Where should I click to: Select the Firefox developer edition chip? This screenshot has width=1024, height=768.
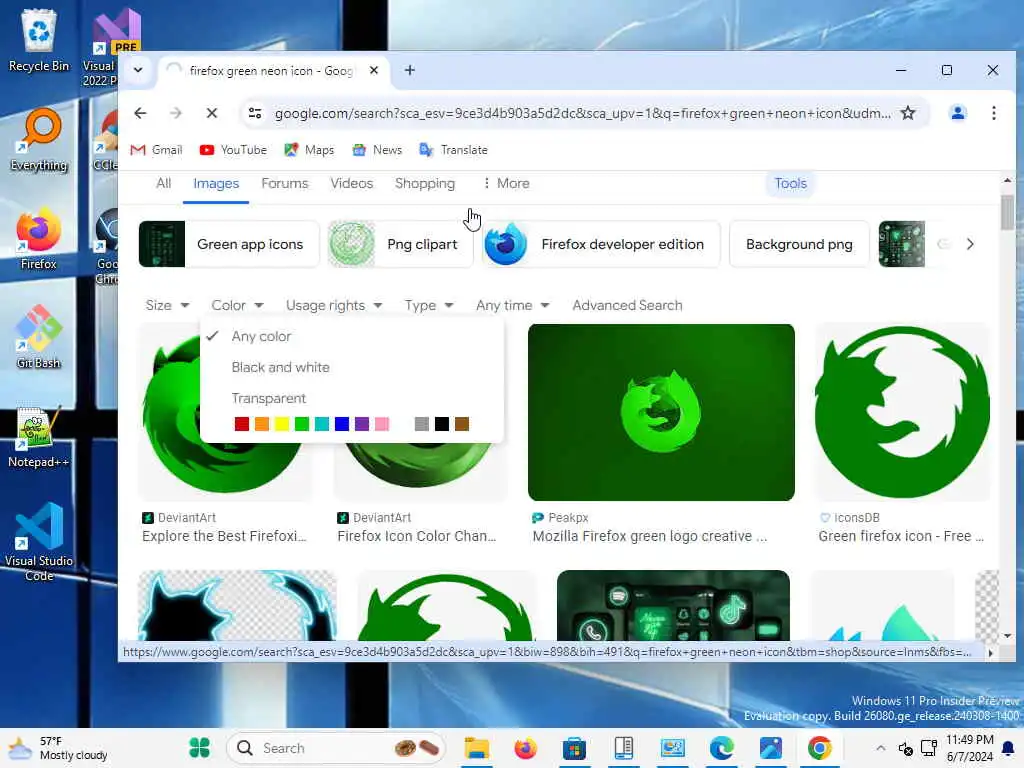tap(601, 244)
